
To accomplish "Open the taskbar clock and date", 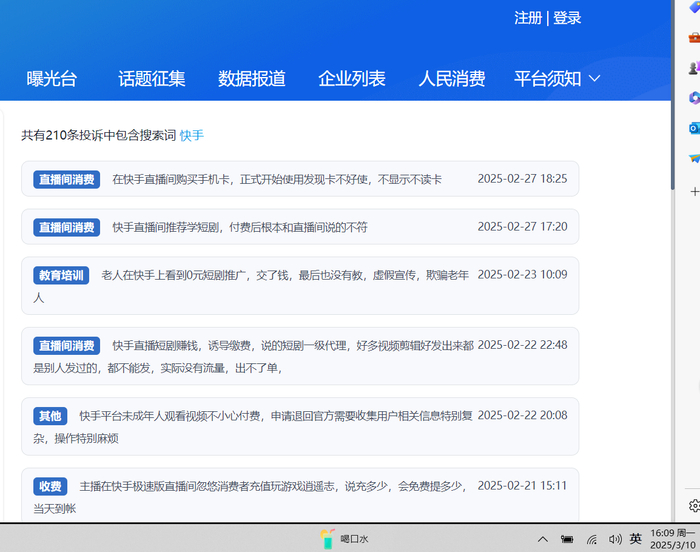I will point(673,539).
